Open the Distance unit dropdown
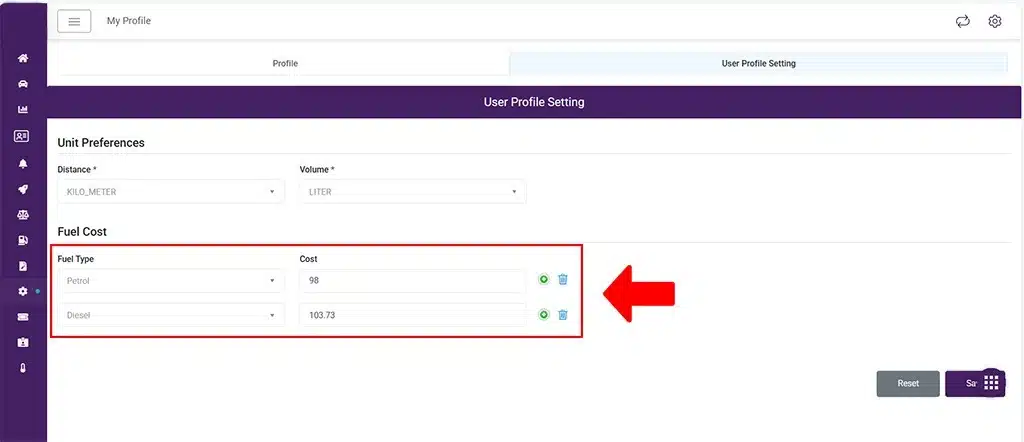 point(171,192)
